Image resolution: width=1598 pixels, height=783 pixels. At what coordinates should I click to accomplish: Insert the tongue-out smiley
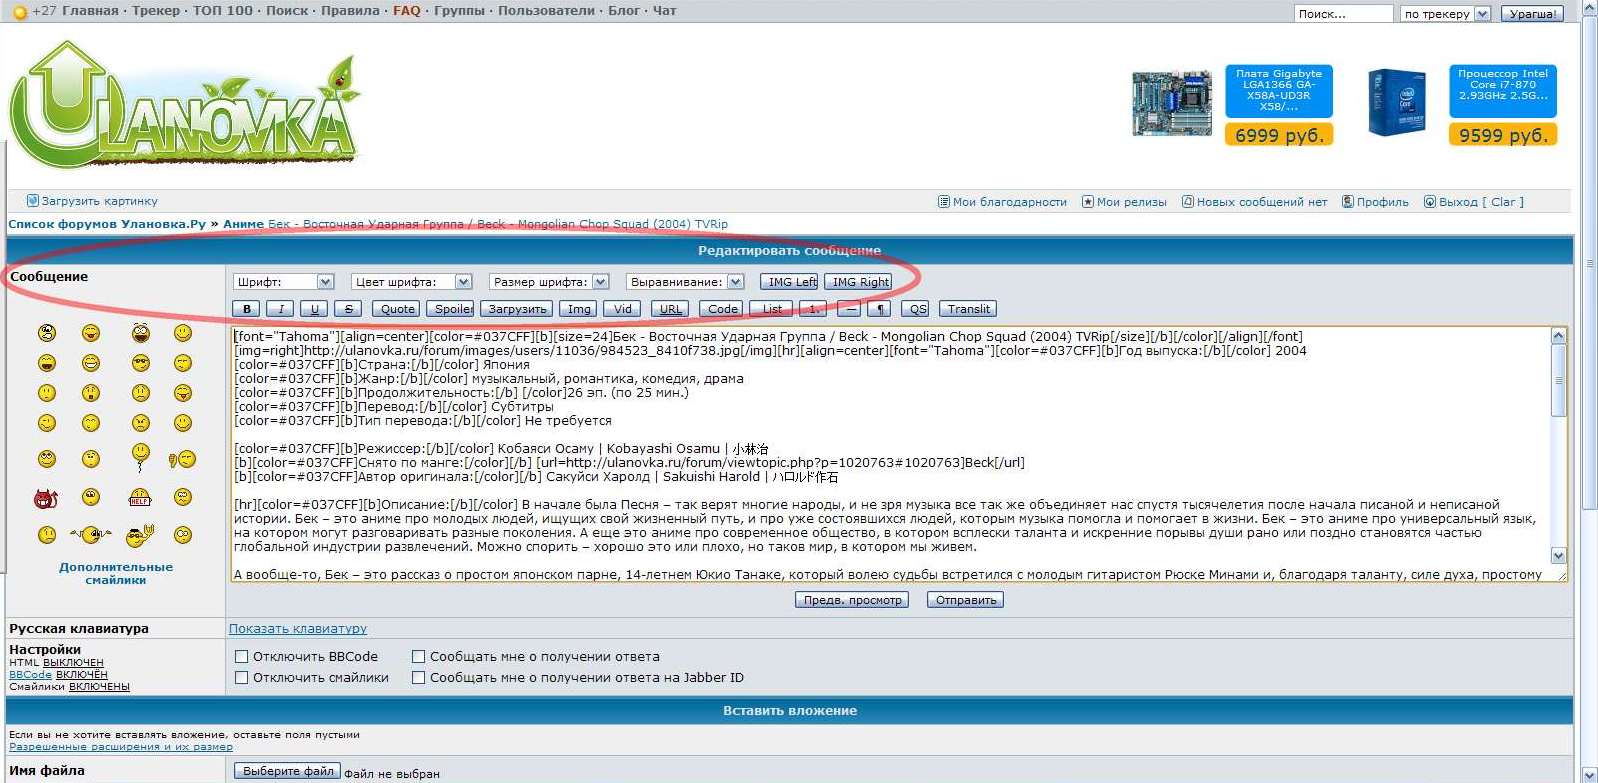(182, 393)
